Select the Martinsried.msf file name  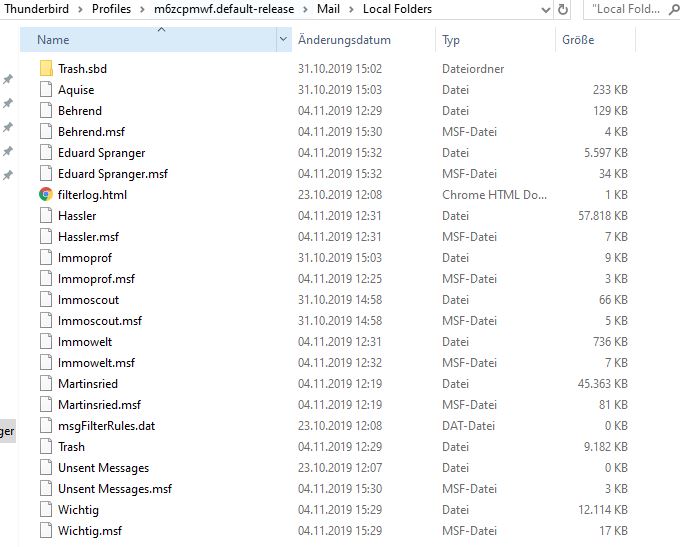99,405
